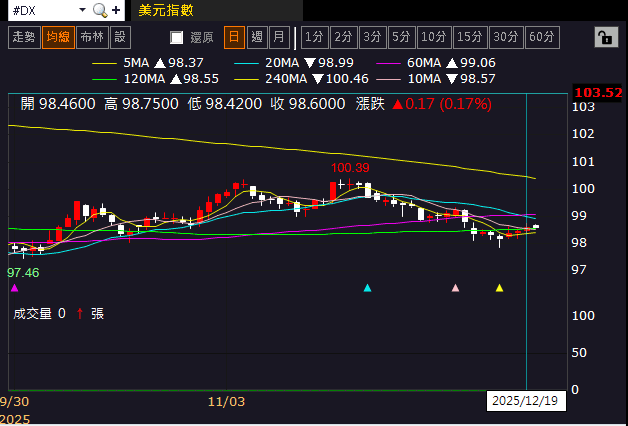Click the cyan 20MA legend swatch
This screenshot has height=426, width=628.
click(x=246, y=63)
